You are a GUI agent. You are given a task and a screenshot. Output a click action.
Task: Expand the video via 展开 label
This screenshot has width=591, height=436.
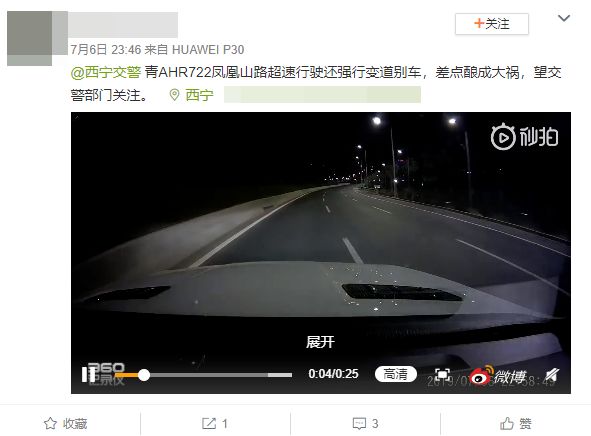(x=320, y=342)
